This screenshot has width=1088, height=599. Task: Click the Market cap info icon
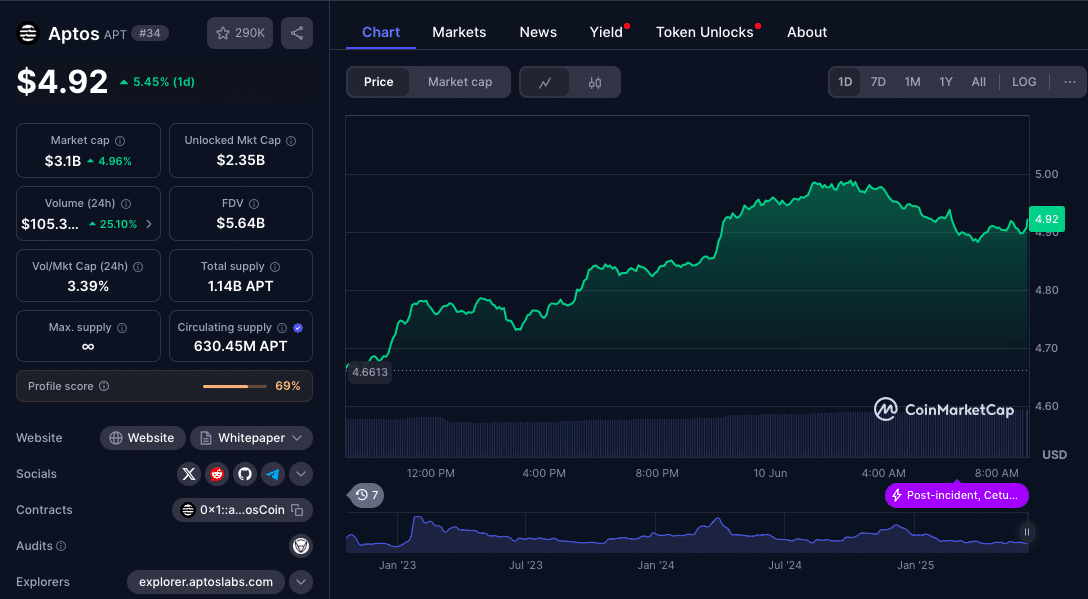pyautogui.click(x=120, y=141)
